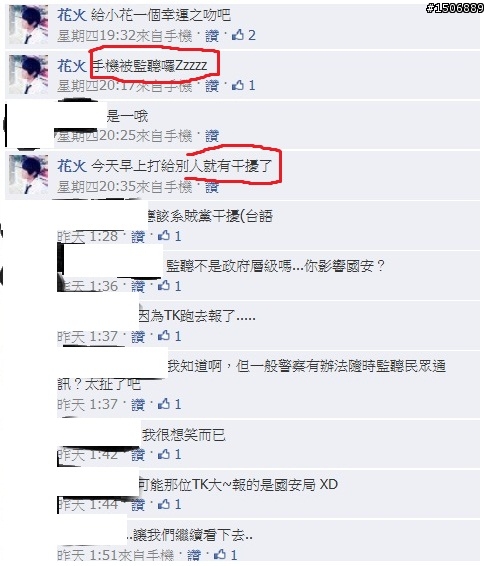Open 花火 name on 手機被監聽 comment
Screen dimensions: 488x566
pos(72,66)
